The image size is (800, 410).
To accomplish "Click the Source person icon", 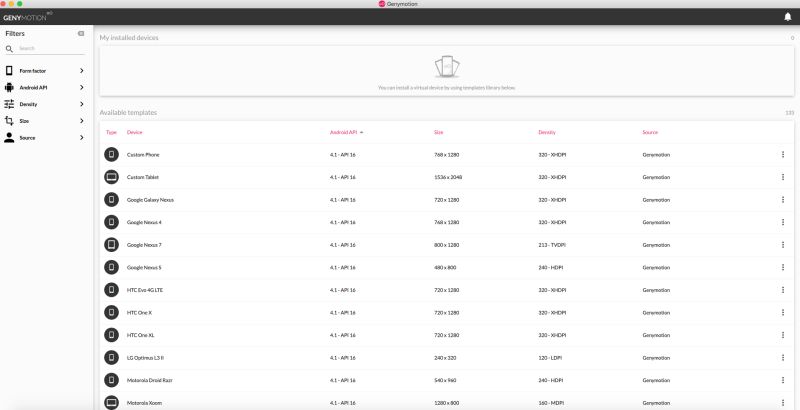I will [x=9, y=138].
